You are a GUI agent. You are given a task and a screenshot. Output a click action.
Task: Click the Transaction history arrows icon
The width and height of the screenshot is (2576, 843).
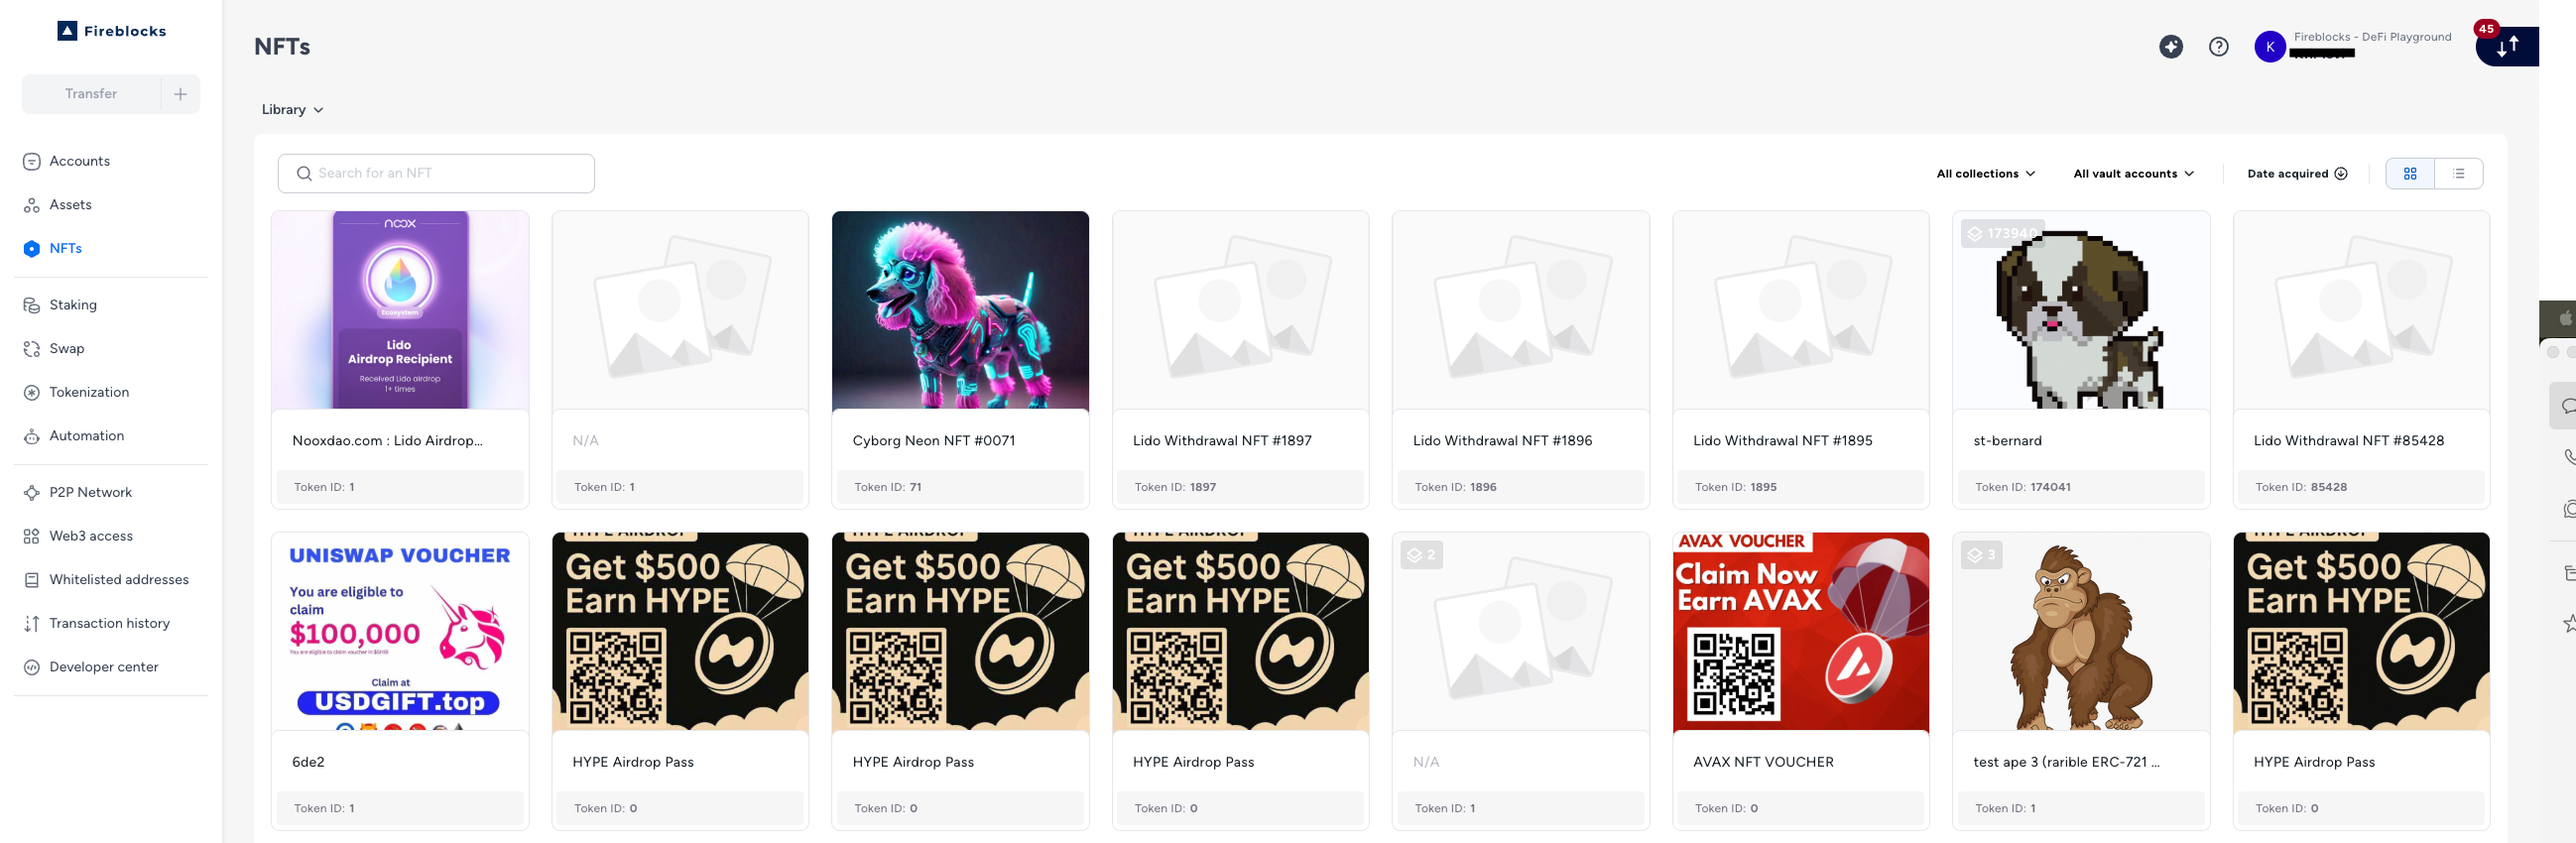pyautogui.click(x=32, y=624)
